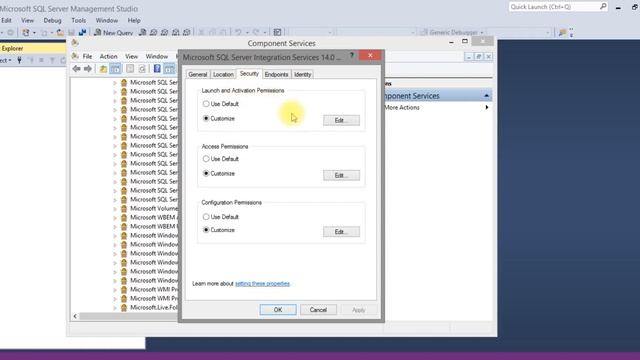The height and width of the screenshot is (360, 640).
Task: Click the plug icon in Object Explorer toolbar
Action: 19,60
